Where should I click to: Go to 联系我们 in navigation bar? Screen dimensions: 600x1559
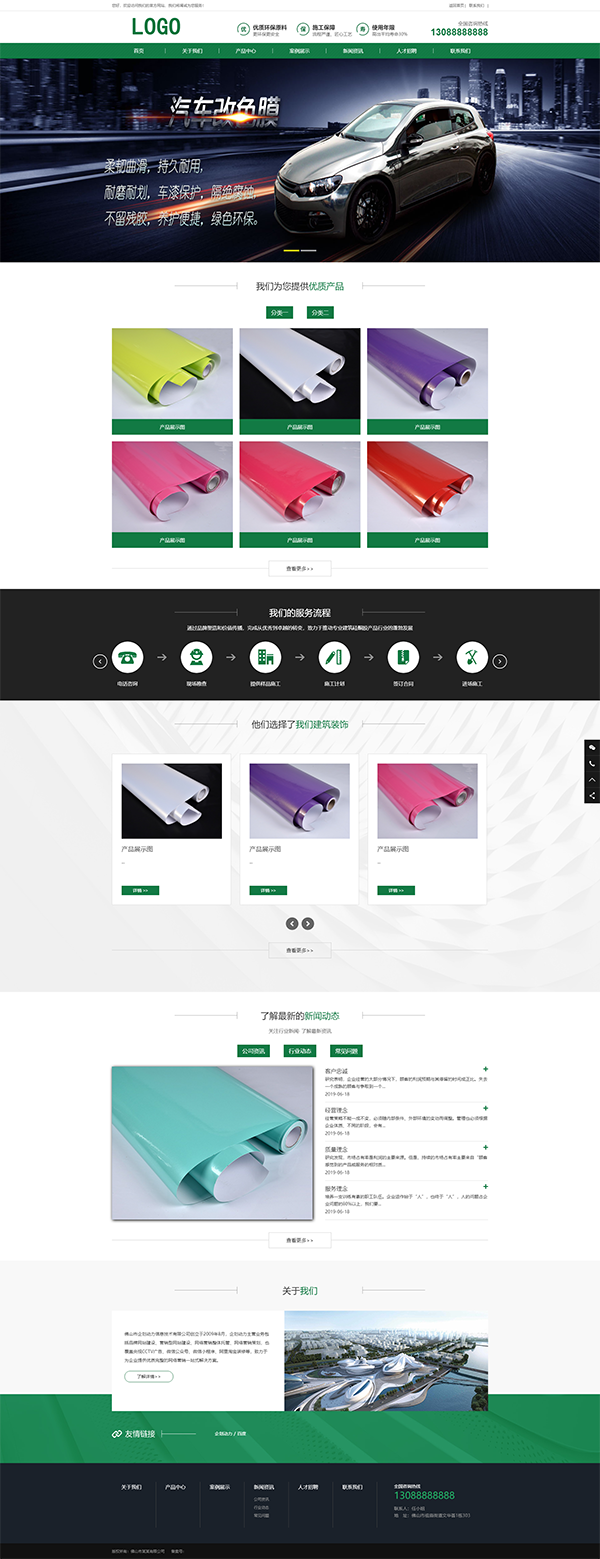[461, 50]
